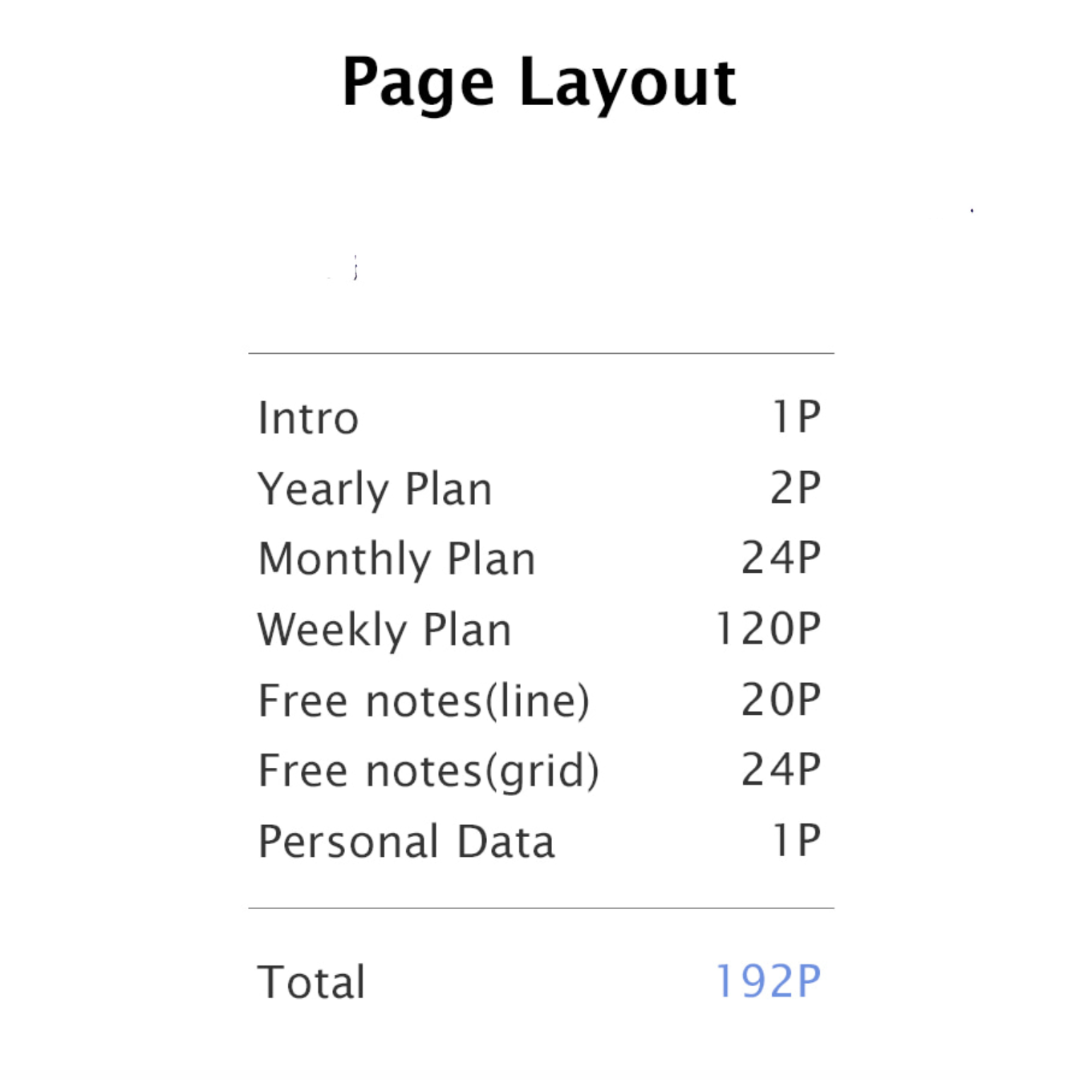Click the Weekly Plan label
This screenshot has height=1080, width=1080.
(x=384, y=630)
